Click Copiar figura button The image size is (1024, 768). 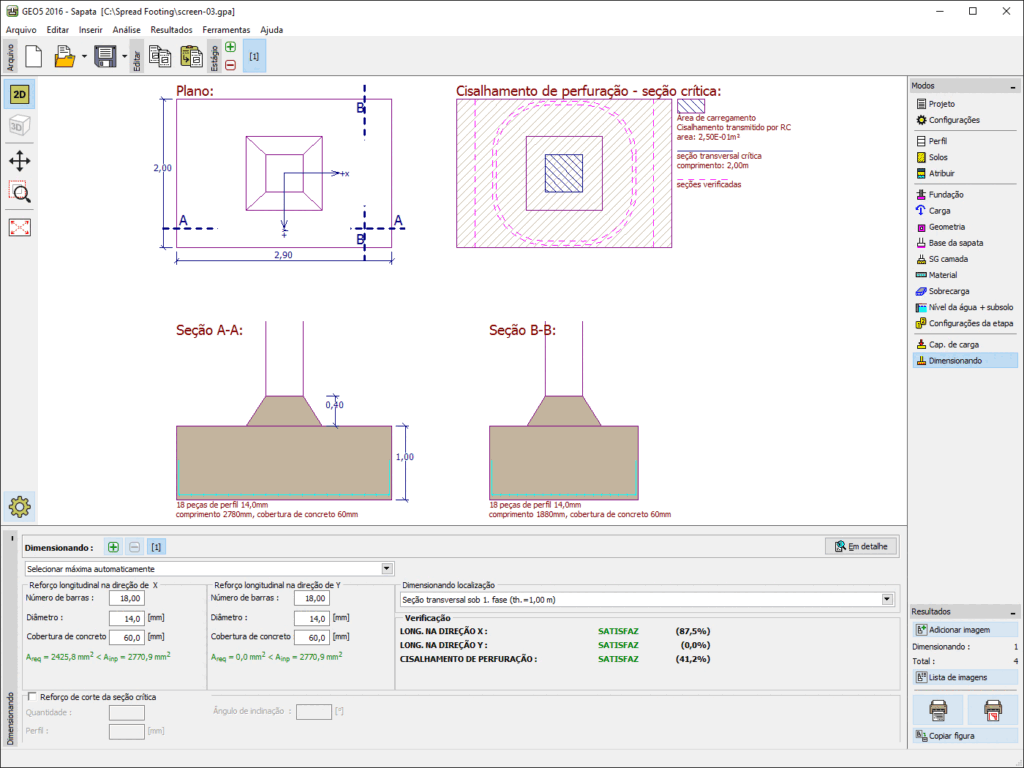965,736
